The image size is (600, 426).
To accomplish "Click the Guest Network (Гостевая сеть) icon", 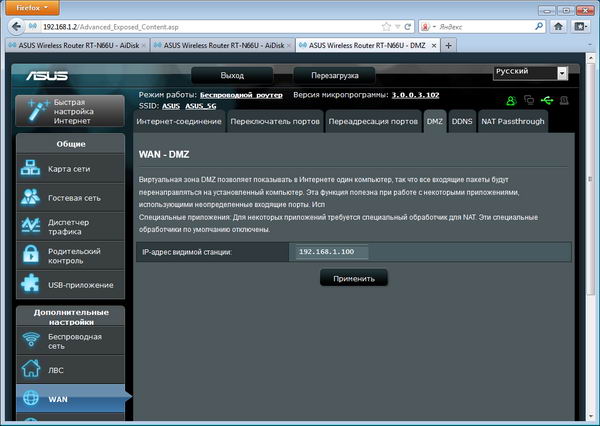I will [30, 197].
